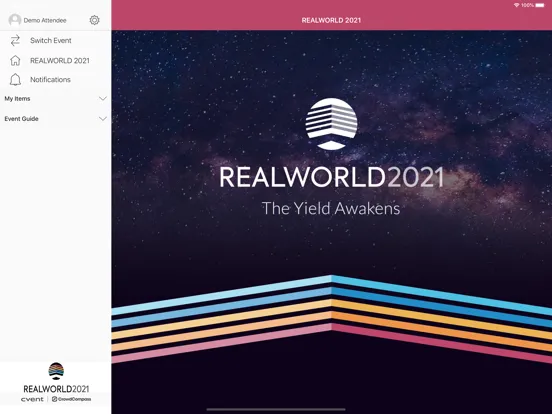552x414 pixels.
Task: Tap the battery indicator in status bar
Action: (x=540, y=5)
